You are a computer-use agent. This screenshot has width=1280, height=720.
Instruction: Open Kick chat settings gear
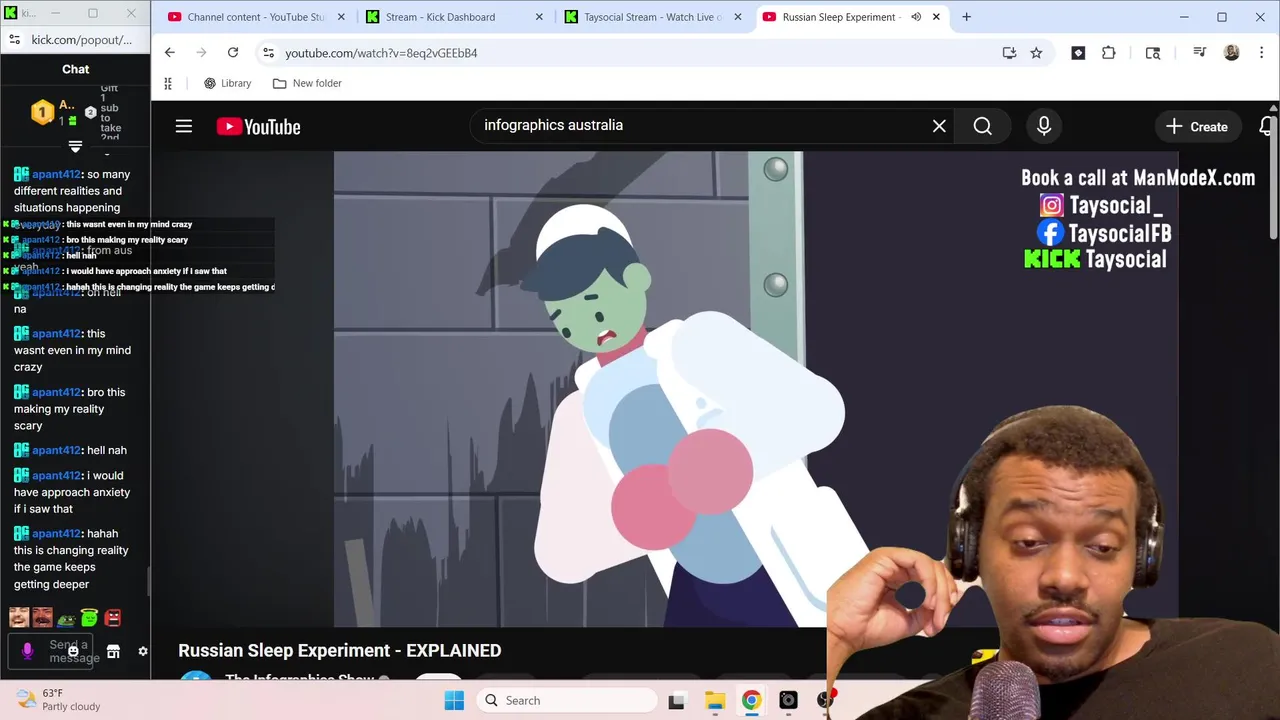[143, 651]
